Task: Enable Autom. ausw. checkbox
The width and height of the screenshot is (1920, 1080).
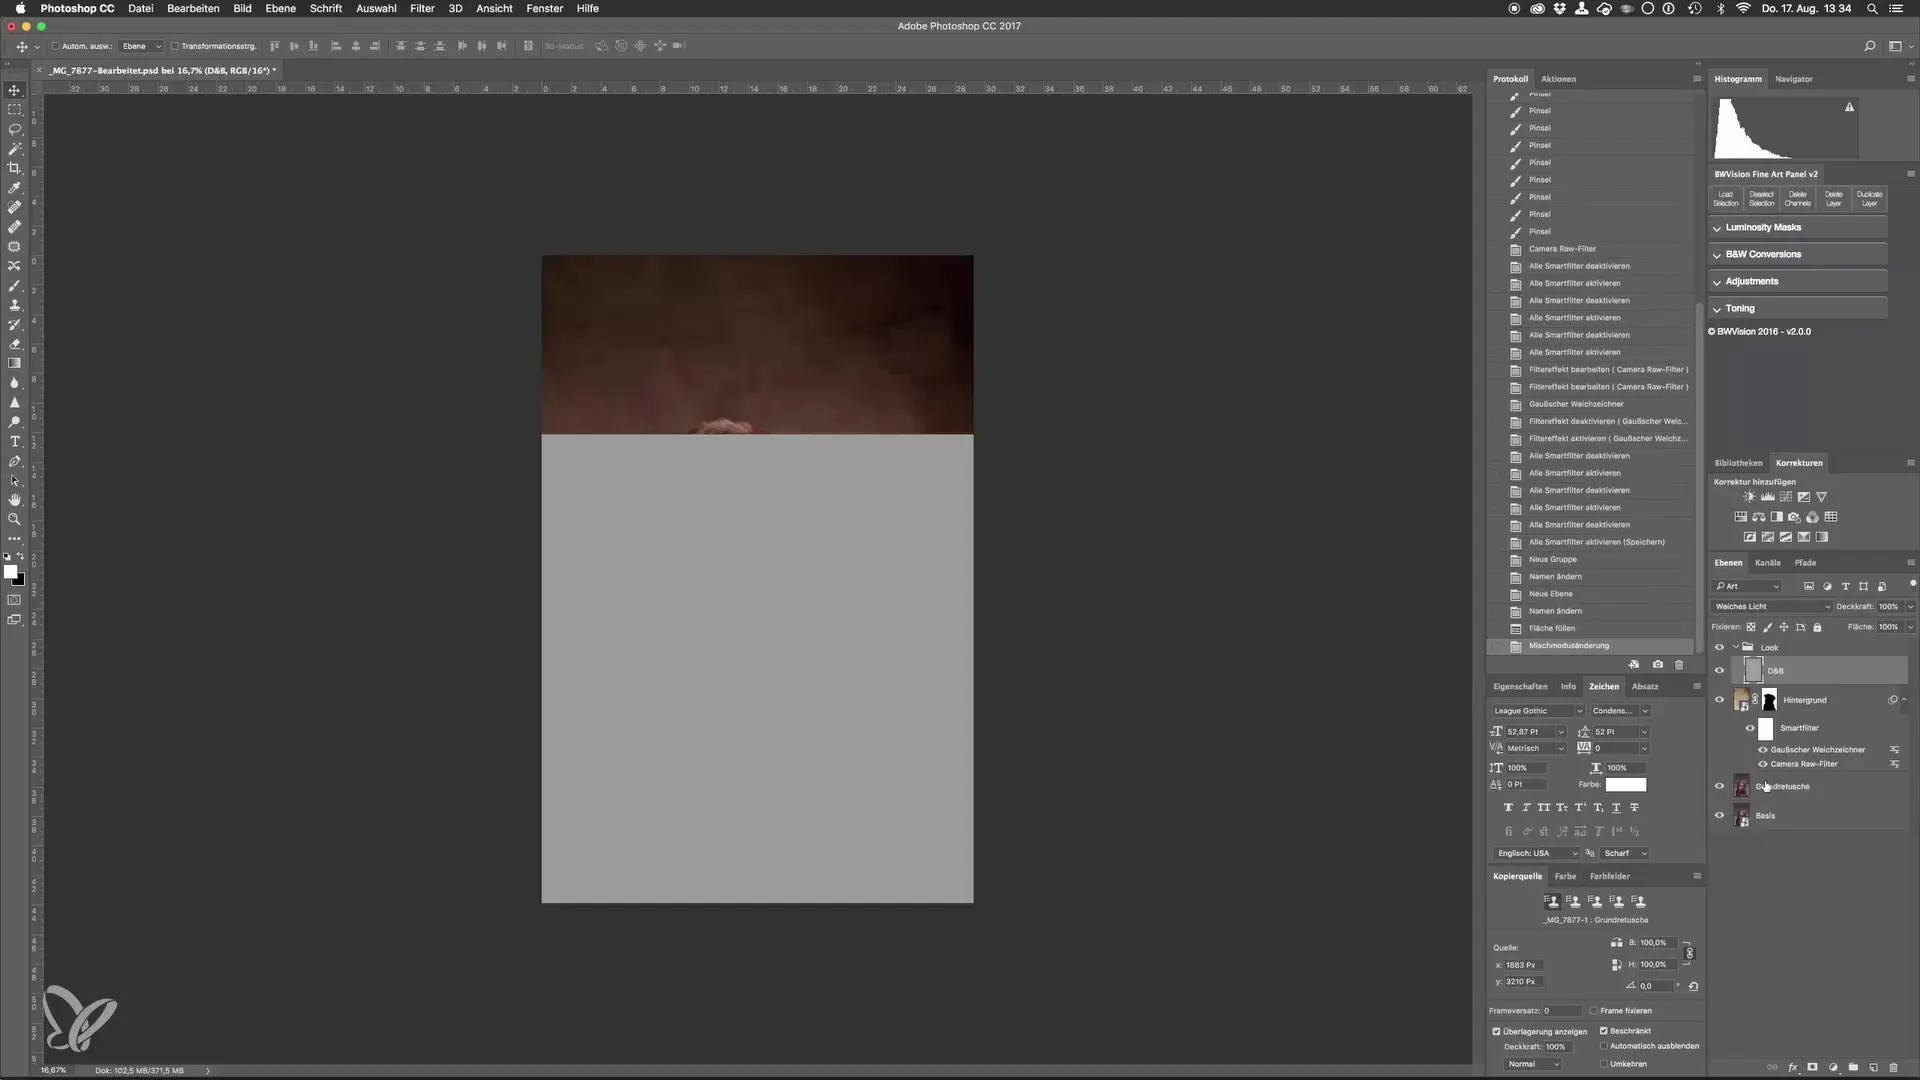Action: [x=56, y=46]
